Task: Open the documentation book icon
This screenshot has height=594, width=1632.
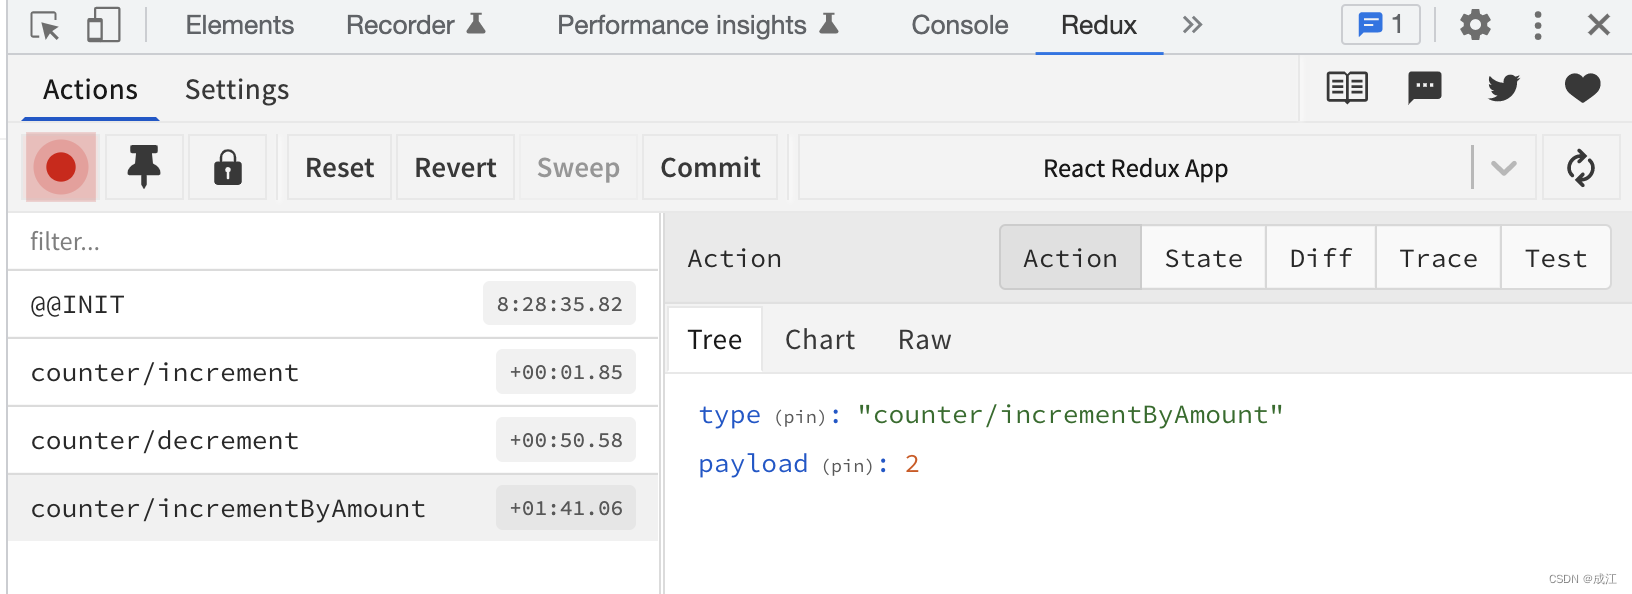Action: point(1347,88)
